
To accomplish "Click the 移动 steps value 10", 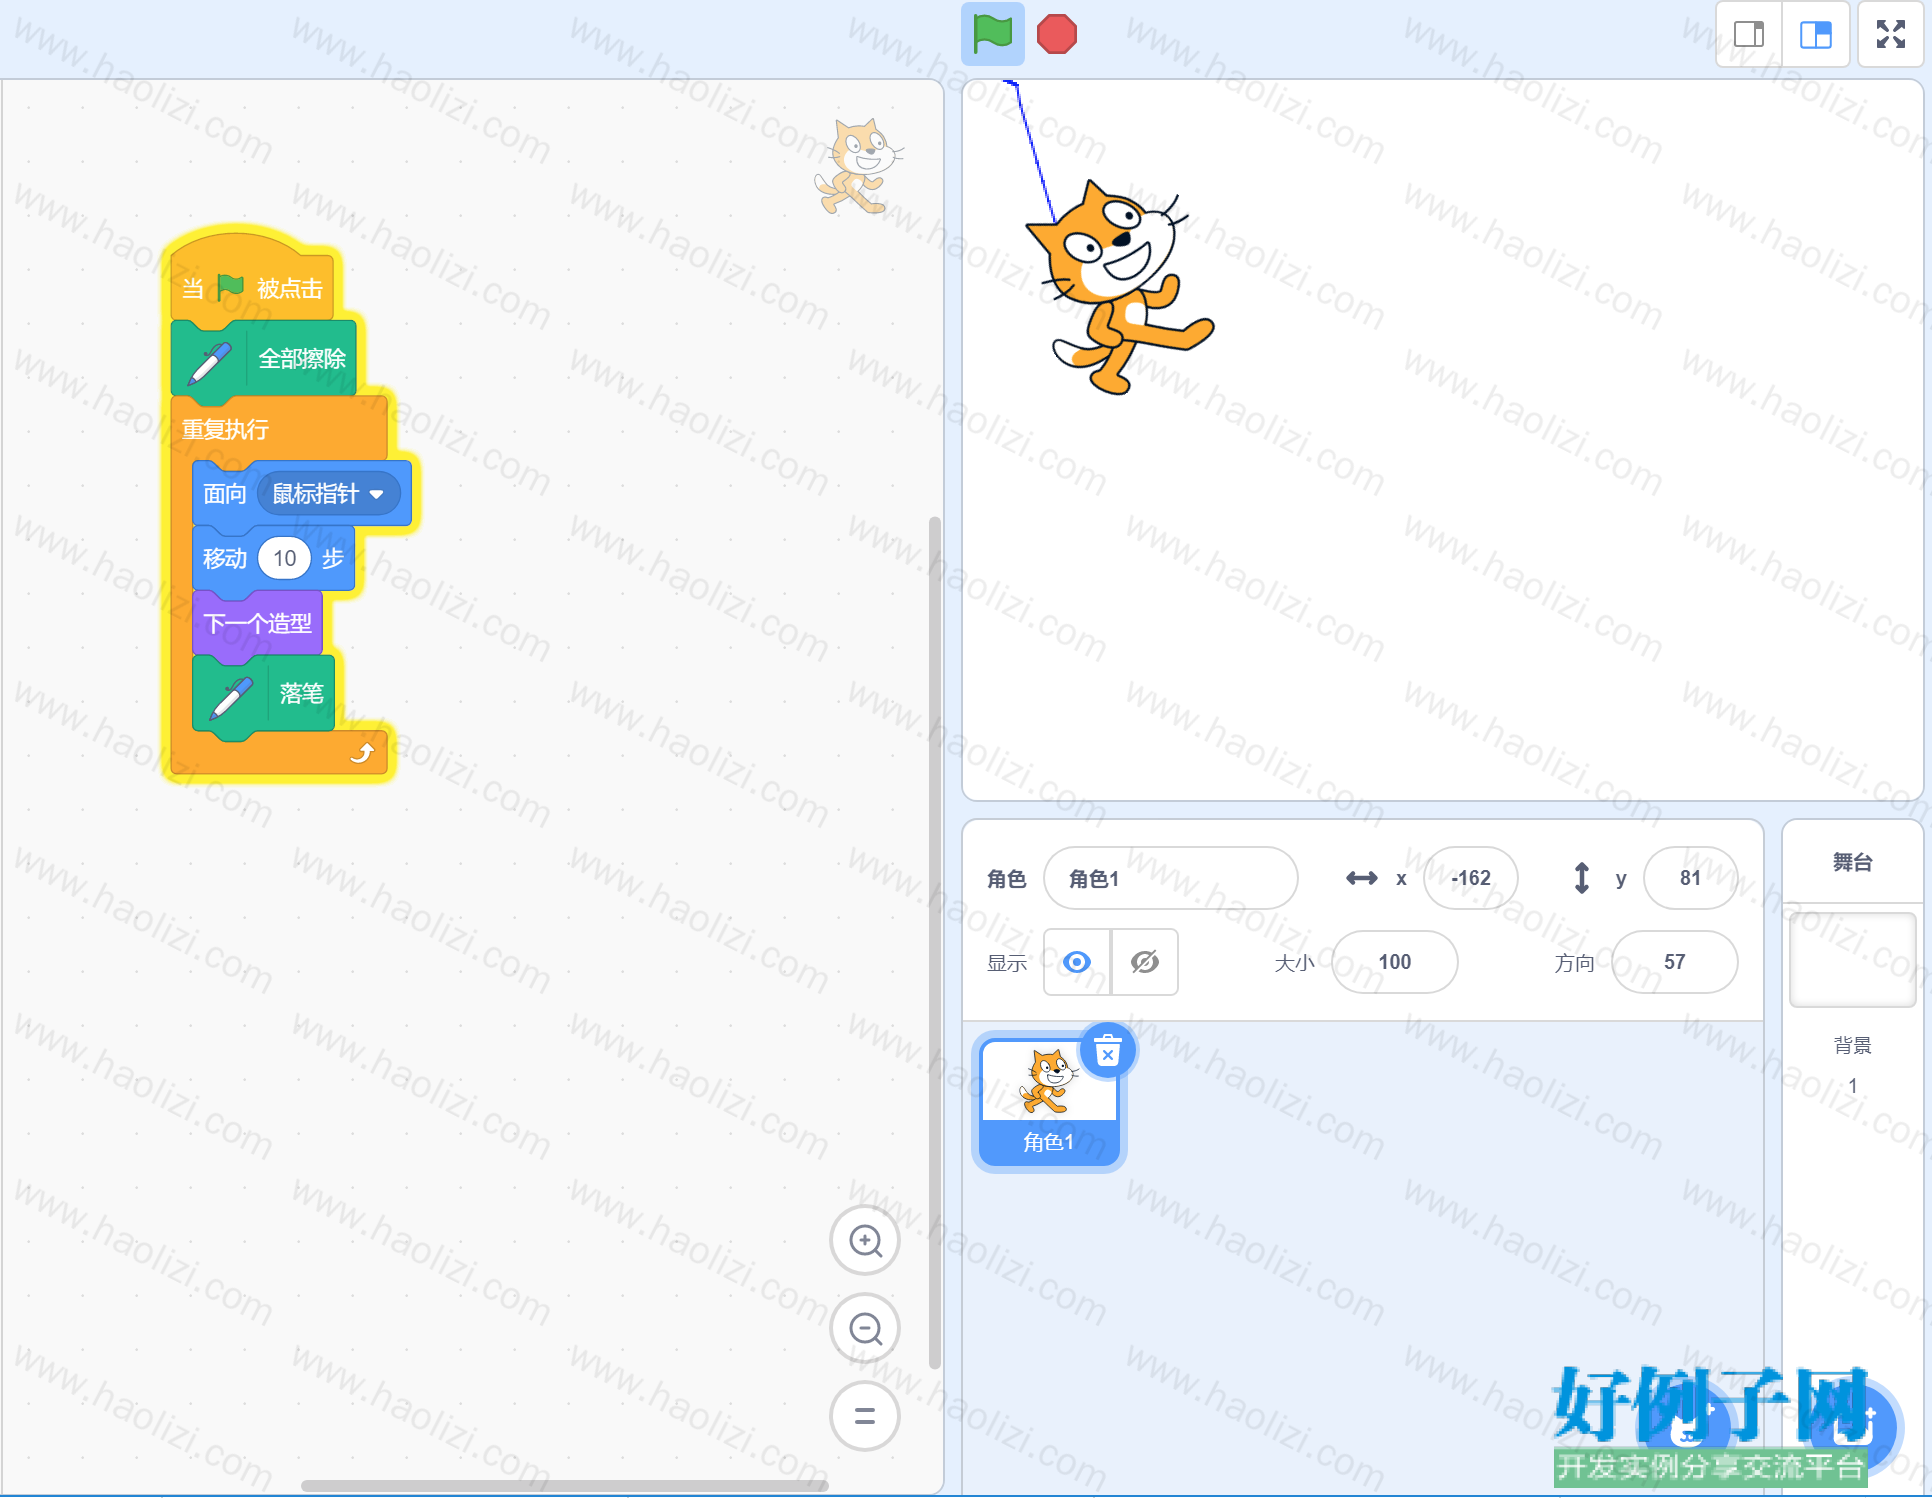I will point(285,558).
